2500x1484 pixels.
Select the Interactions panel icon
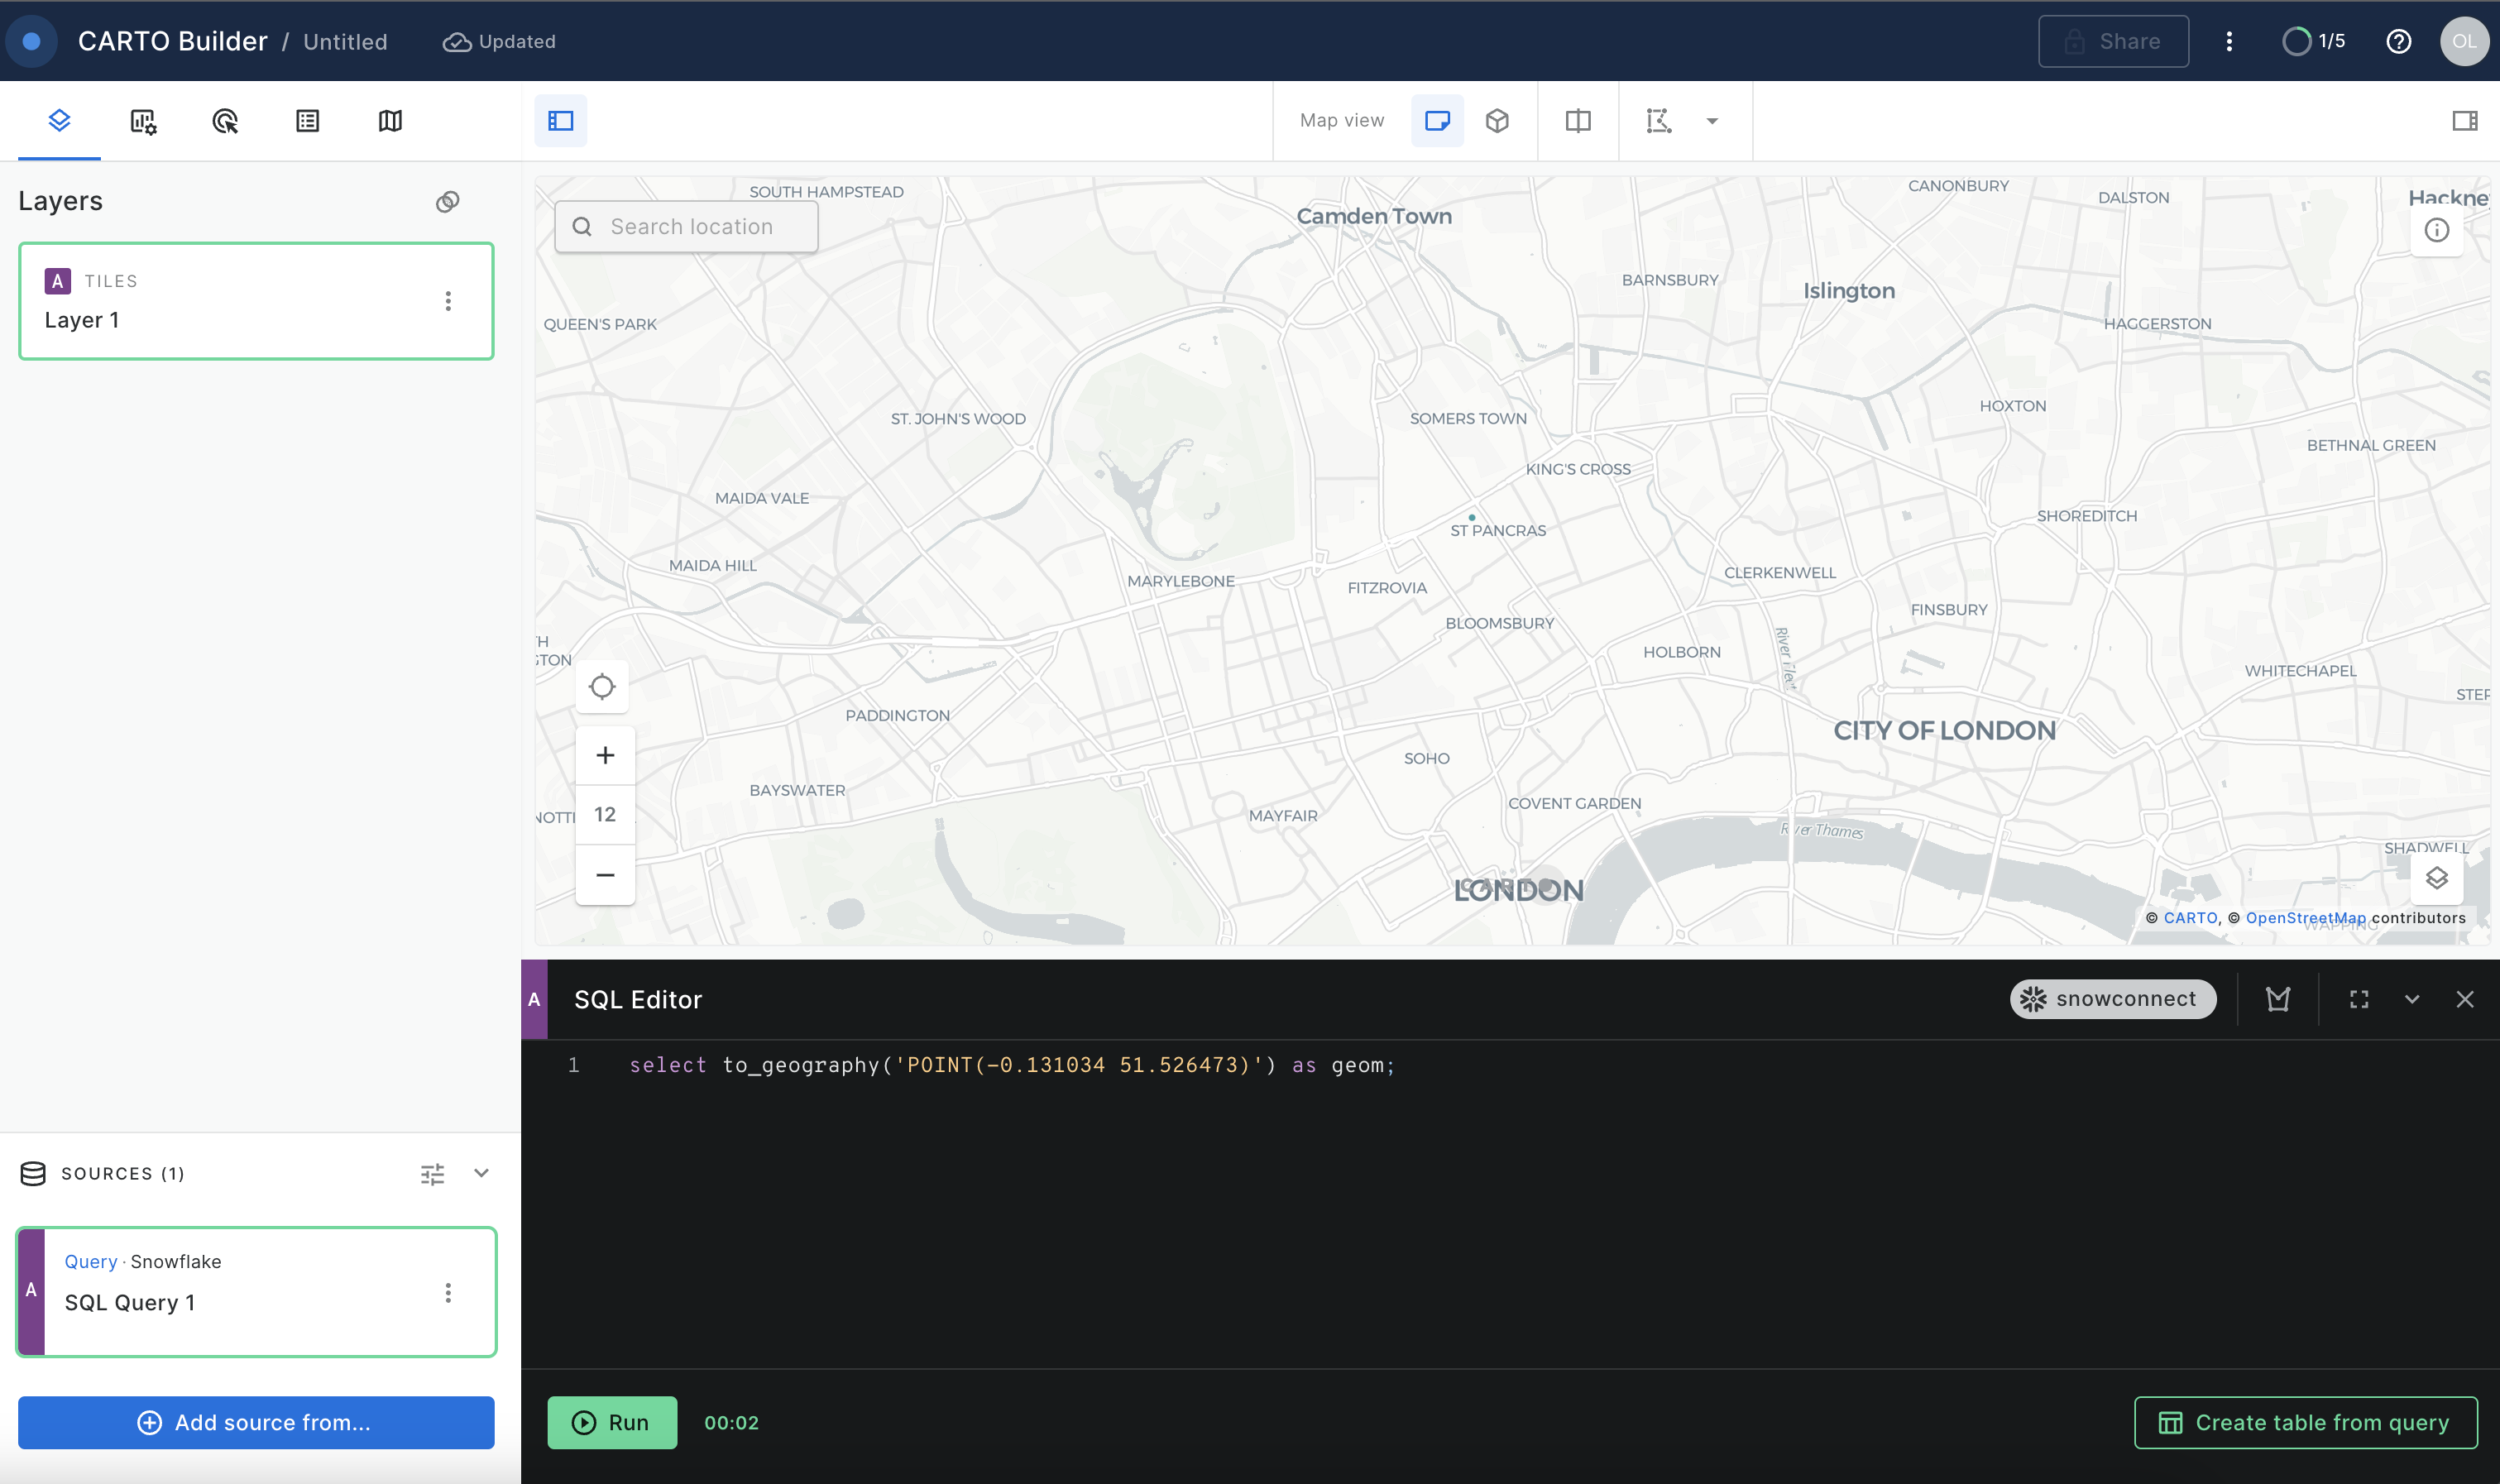tap(224, 121)
